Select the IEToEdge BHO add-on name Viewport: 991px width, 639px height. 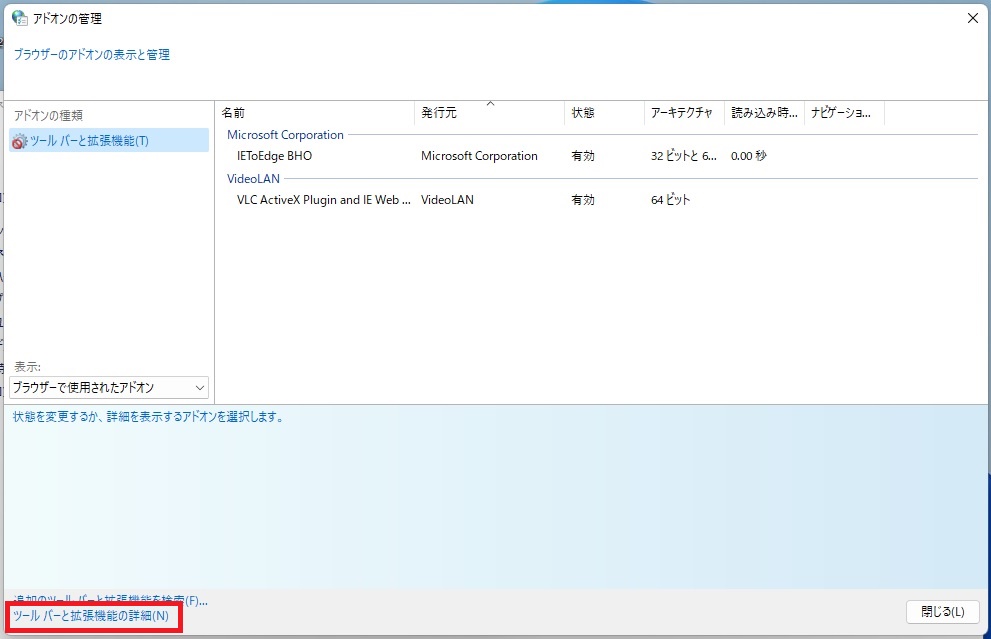pyautogui.click(x=274, y=156)
